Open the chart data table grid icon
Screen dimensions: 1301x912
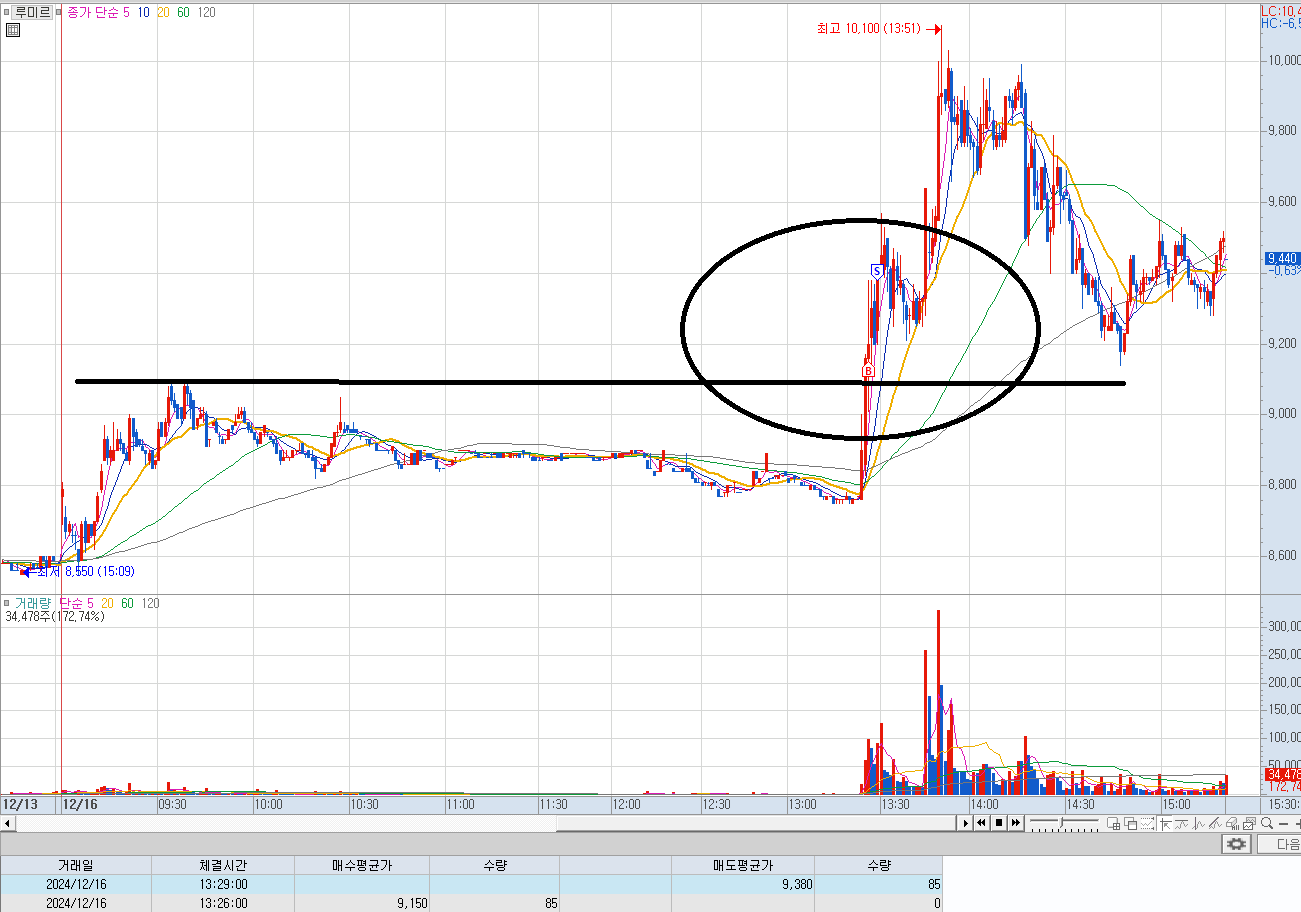[x=13, y=30]
